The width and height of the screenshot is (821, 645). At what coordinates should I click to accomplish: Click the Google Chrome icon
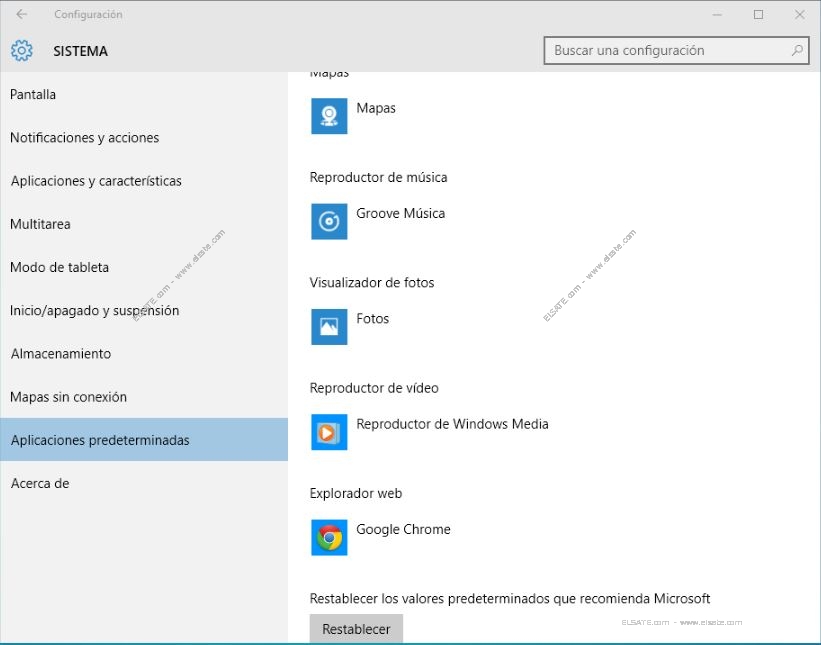pos(329,537)
